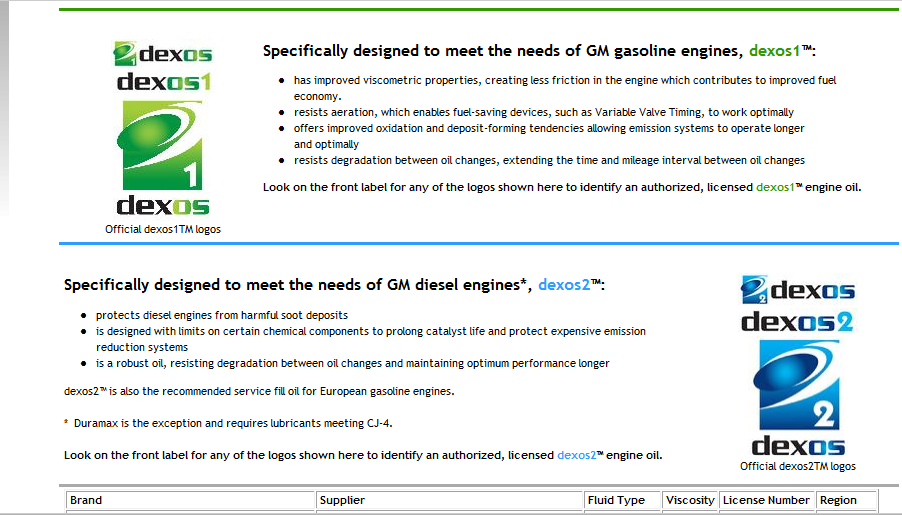
Task: Click the blue dexos2 link before 'engine oil'
Action: [576, 455]
